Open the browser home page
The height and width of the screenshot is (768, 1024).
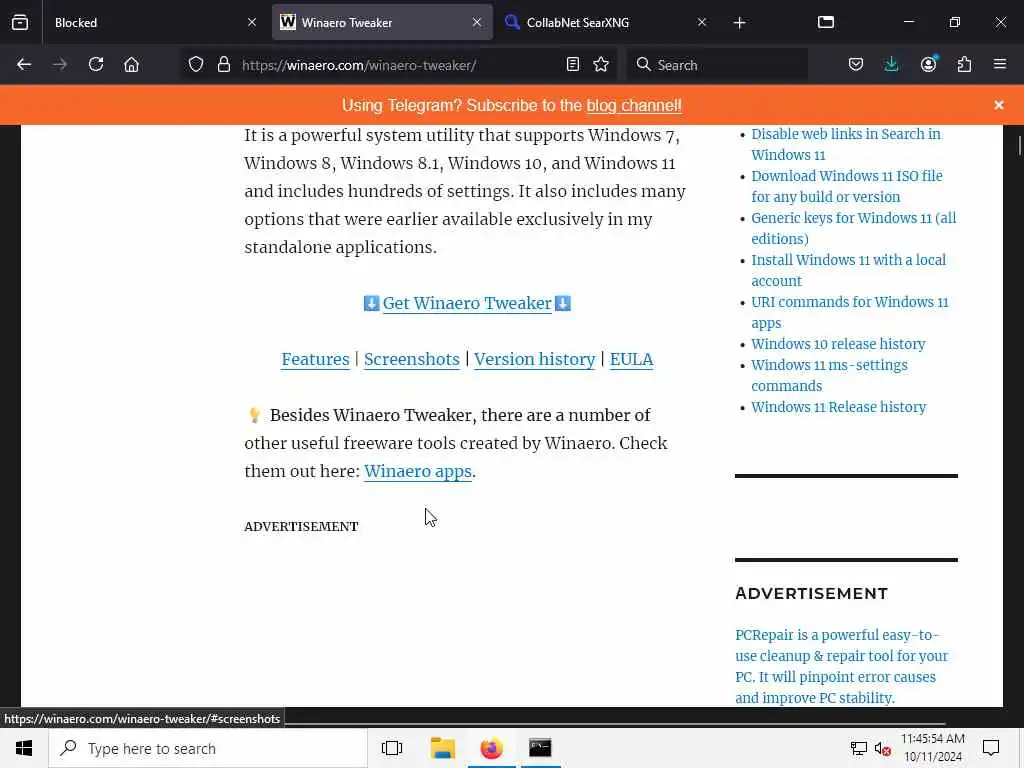coord(131,65)
